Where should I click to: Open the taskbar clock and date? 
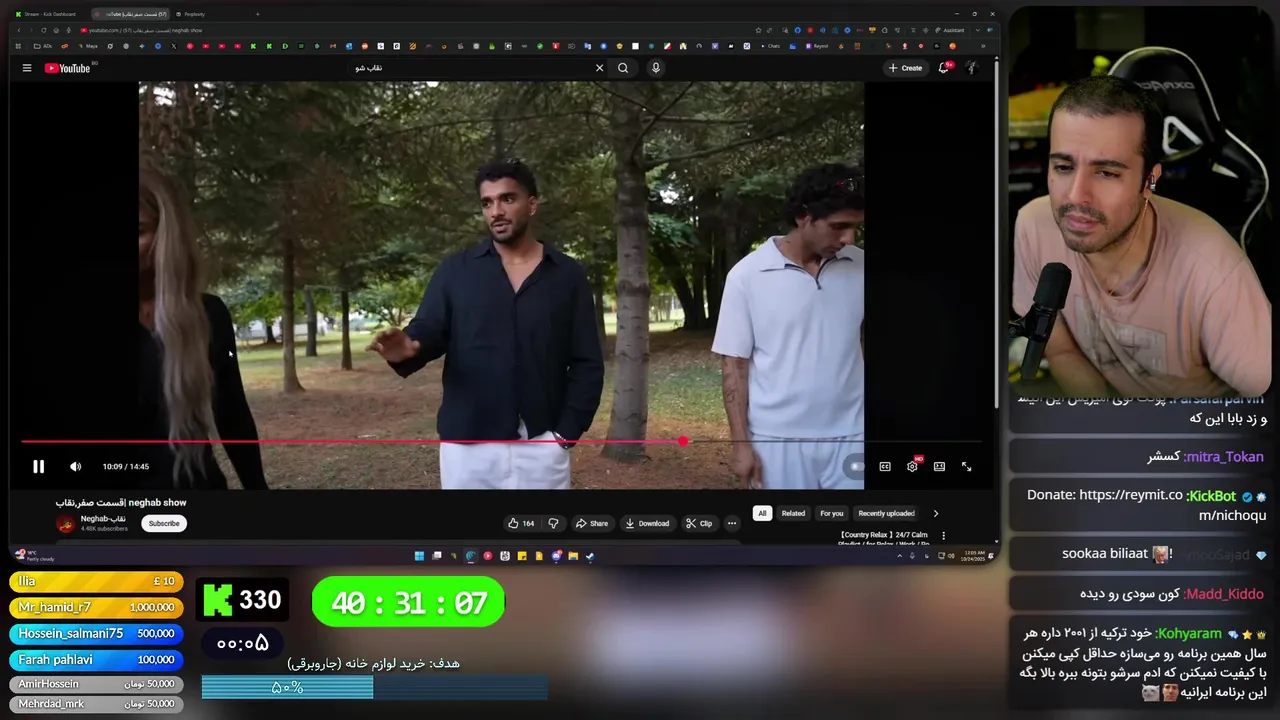973,556
